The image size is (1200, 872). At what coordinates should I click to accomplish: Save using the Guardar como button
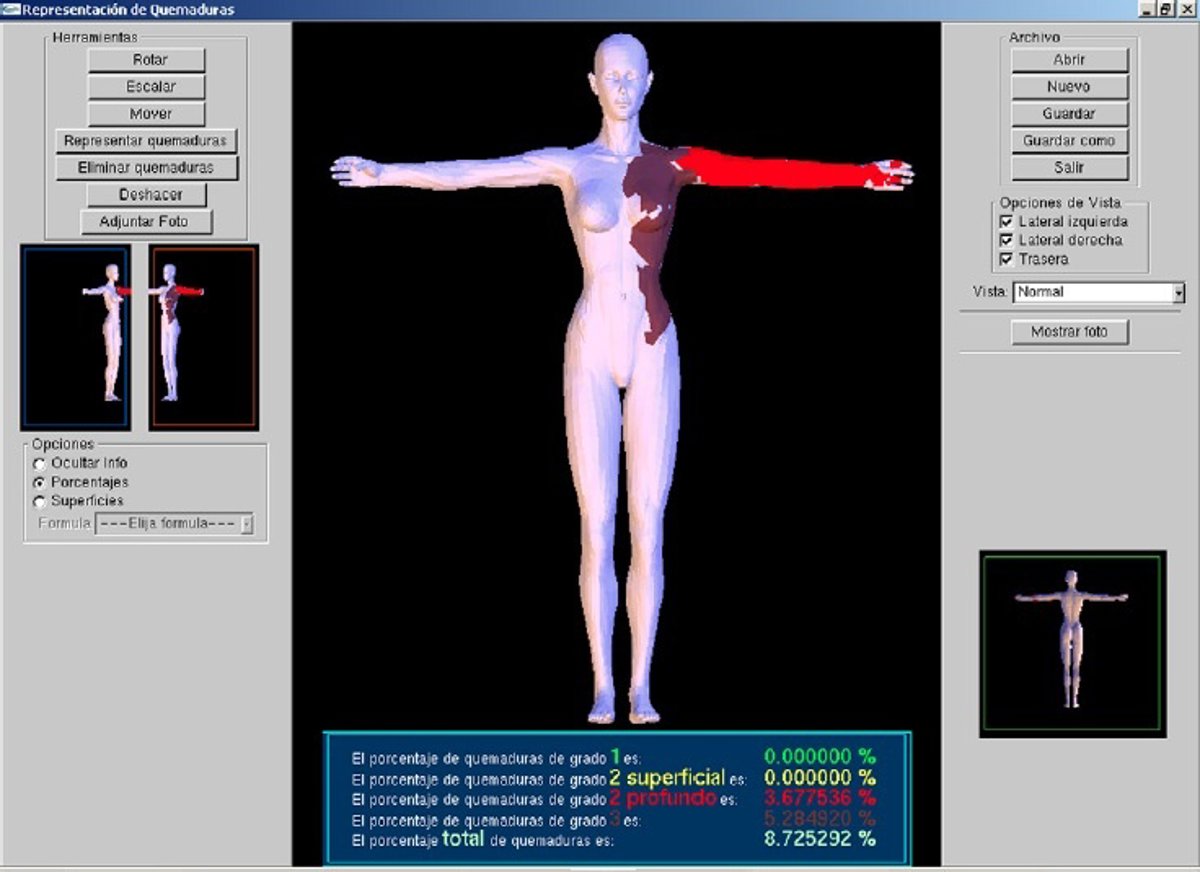(x=1069, y=141)
